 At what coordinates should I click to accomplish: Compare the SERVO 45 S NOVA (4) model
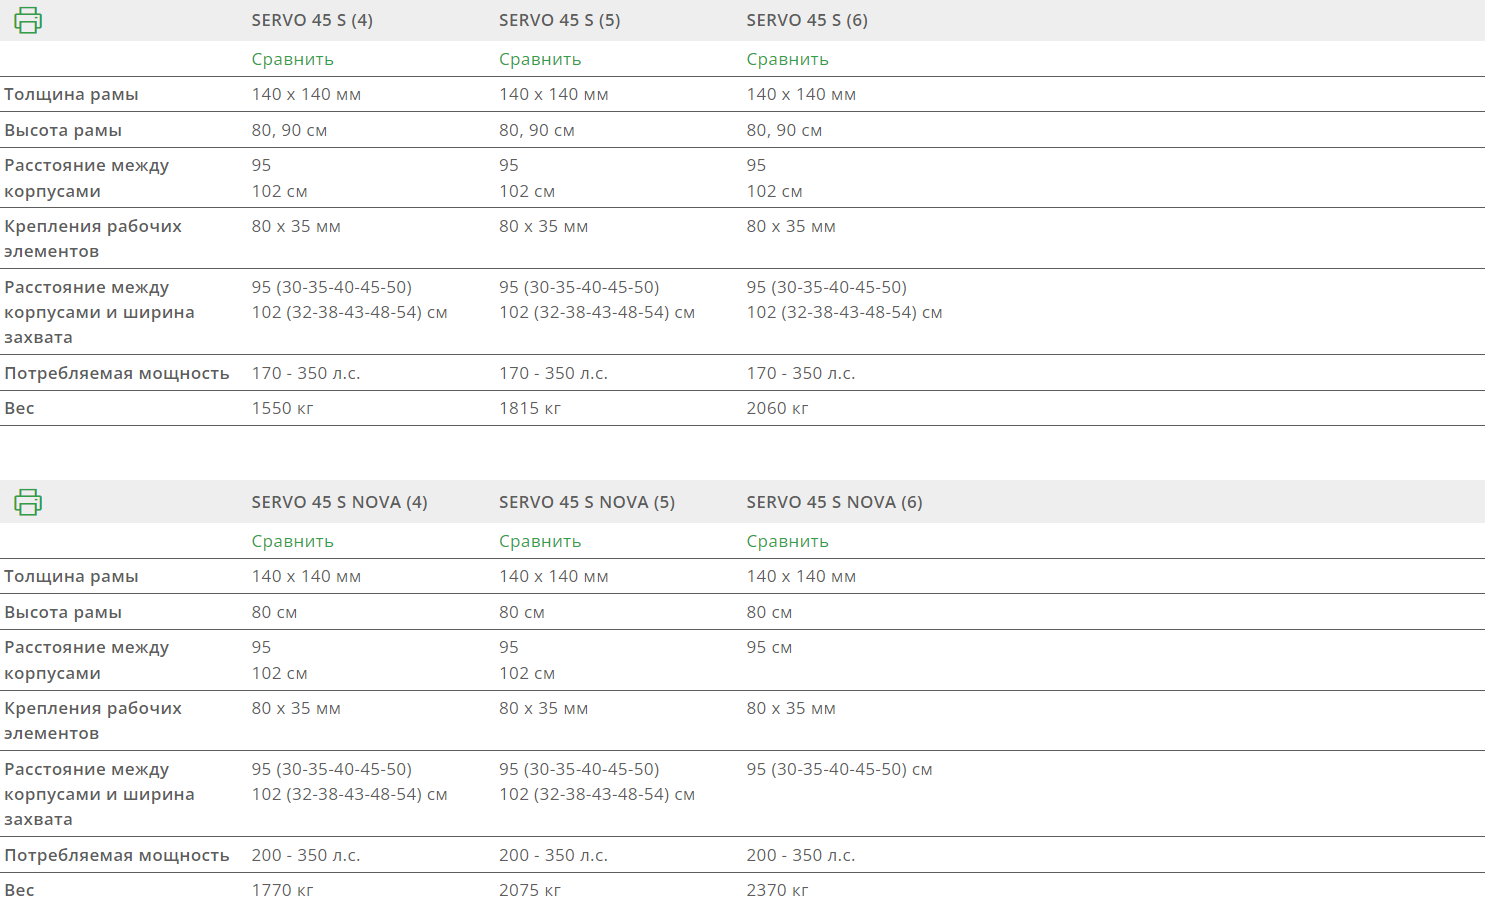click(292, 541)
